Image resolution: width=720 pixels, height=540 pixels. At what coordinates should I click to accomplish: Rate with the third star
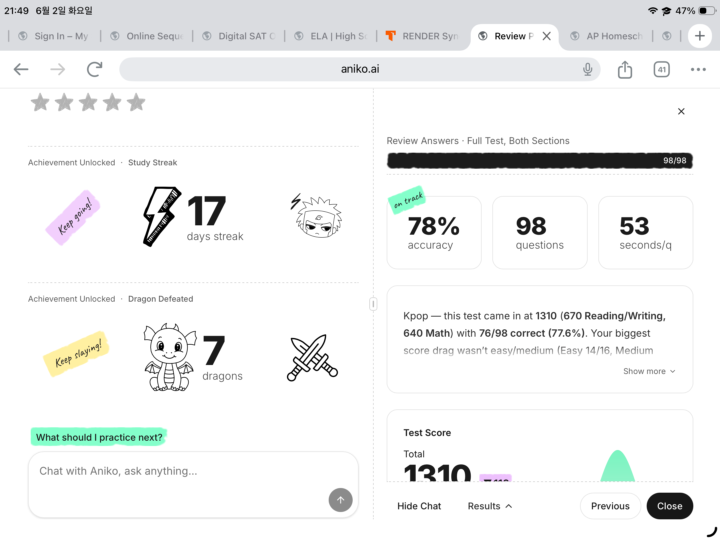[88, 102]
